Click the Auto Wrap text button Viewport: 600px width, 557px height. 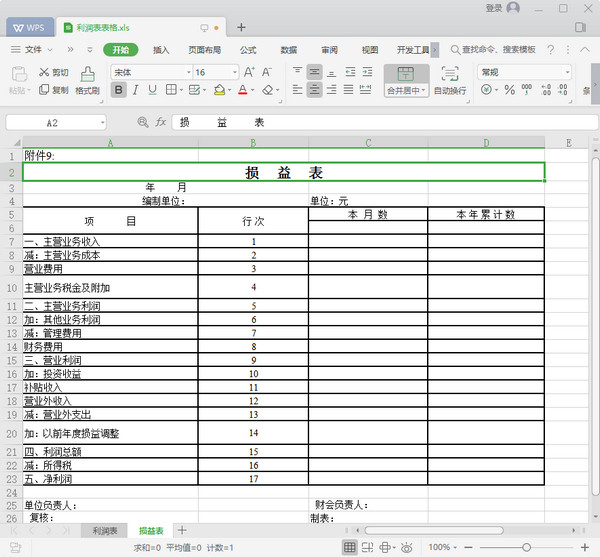tap(450, 81)
